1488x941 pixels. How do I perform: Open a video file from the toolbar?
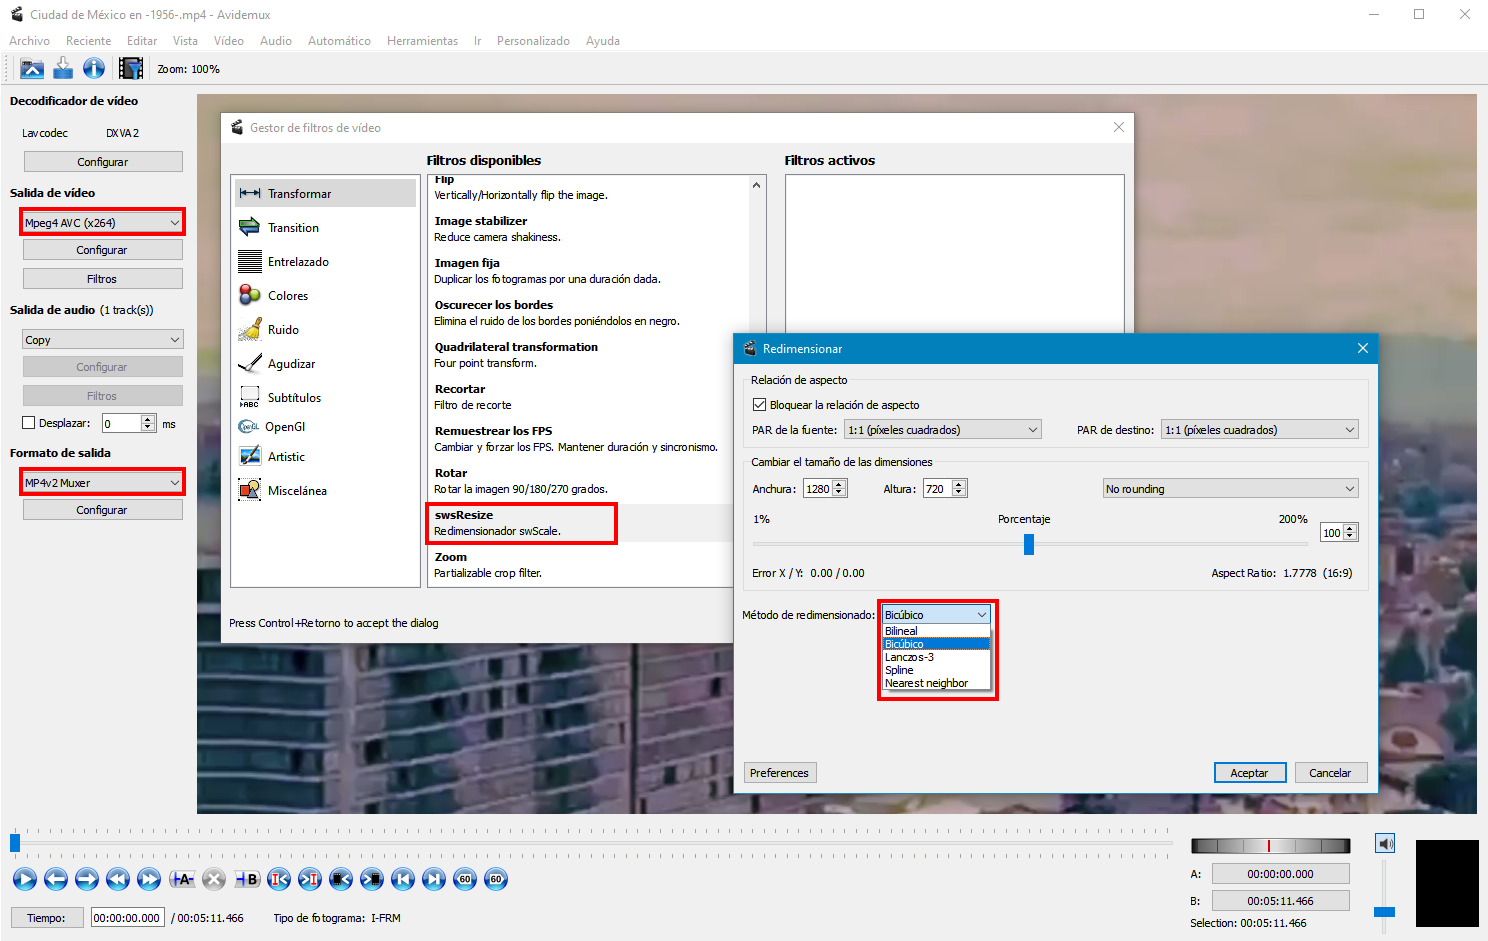(x=32, y=68)
